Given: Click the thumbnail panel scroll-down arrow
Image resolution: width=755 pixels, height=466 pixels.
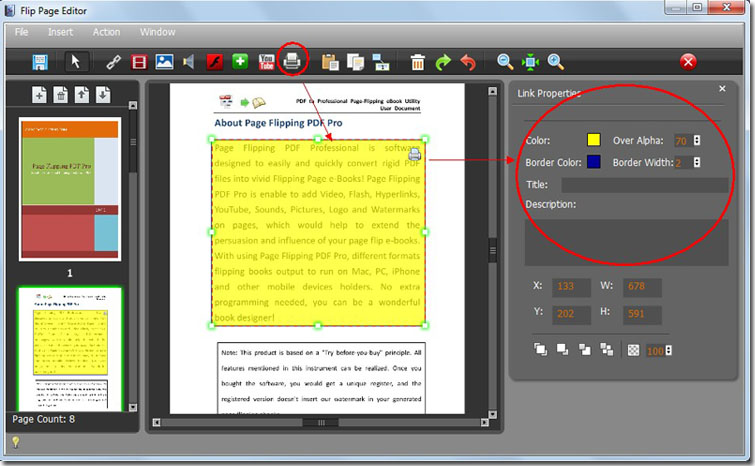Looking at the screenshot, I should (x=133, y=407).
